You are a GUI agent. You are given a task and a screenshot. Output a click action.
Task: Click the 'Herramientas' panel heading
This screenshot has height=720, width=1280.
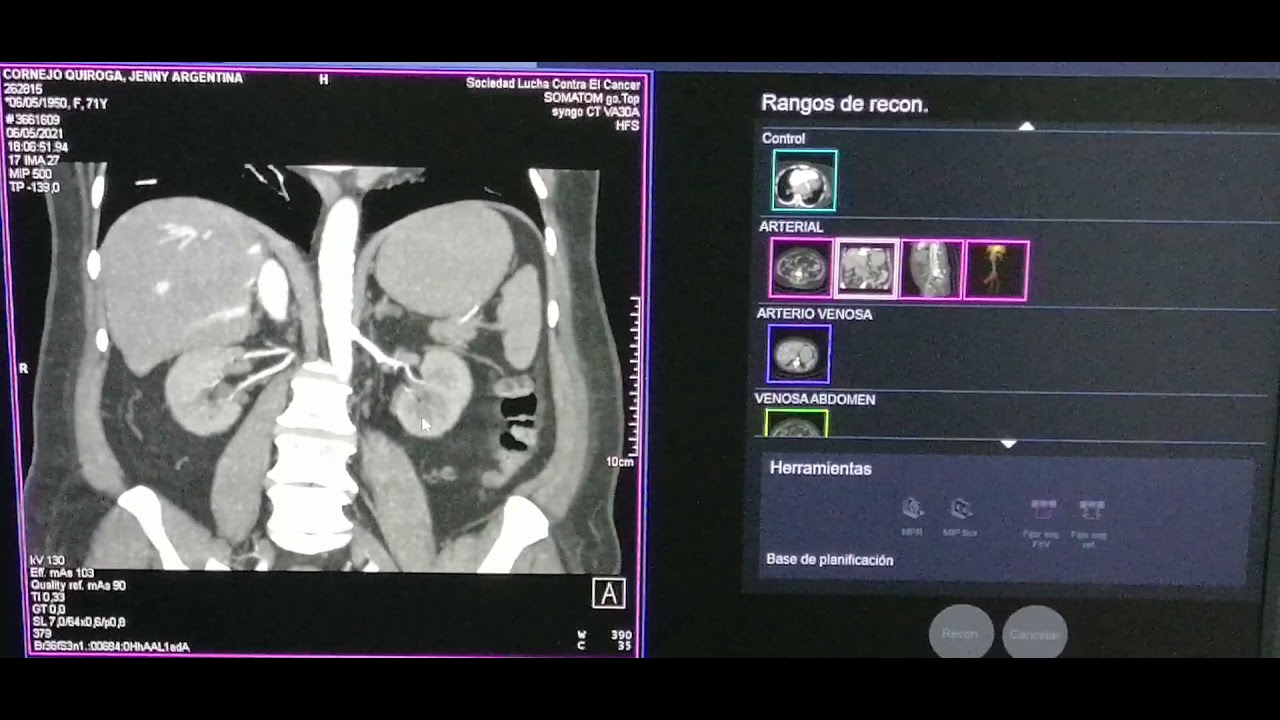(x=820, y=468)
